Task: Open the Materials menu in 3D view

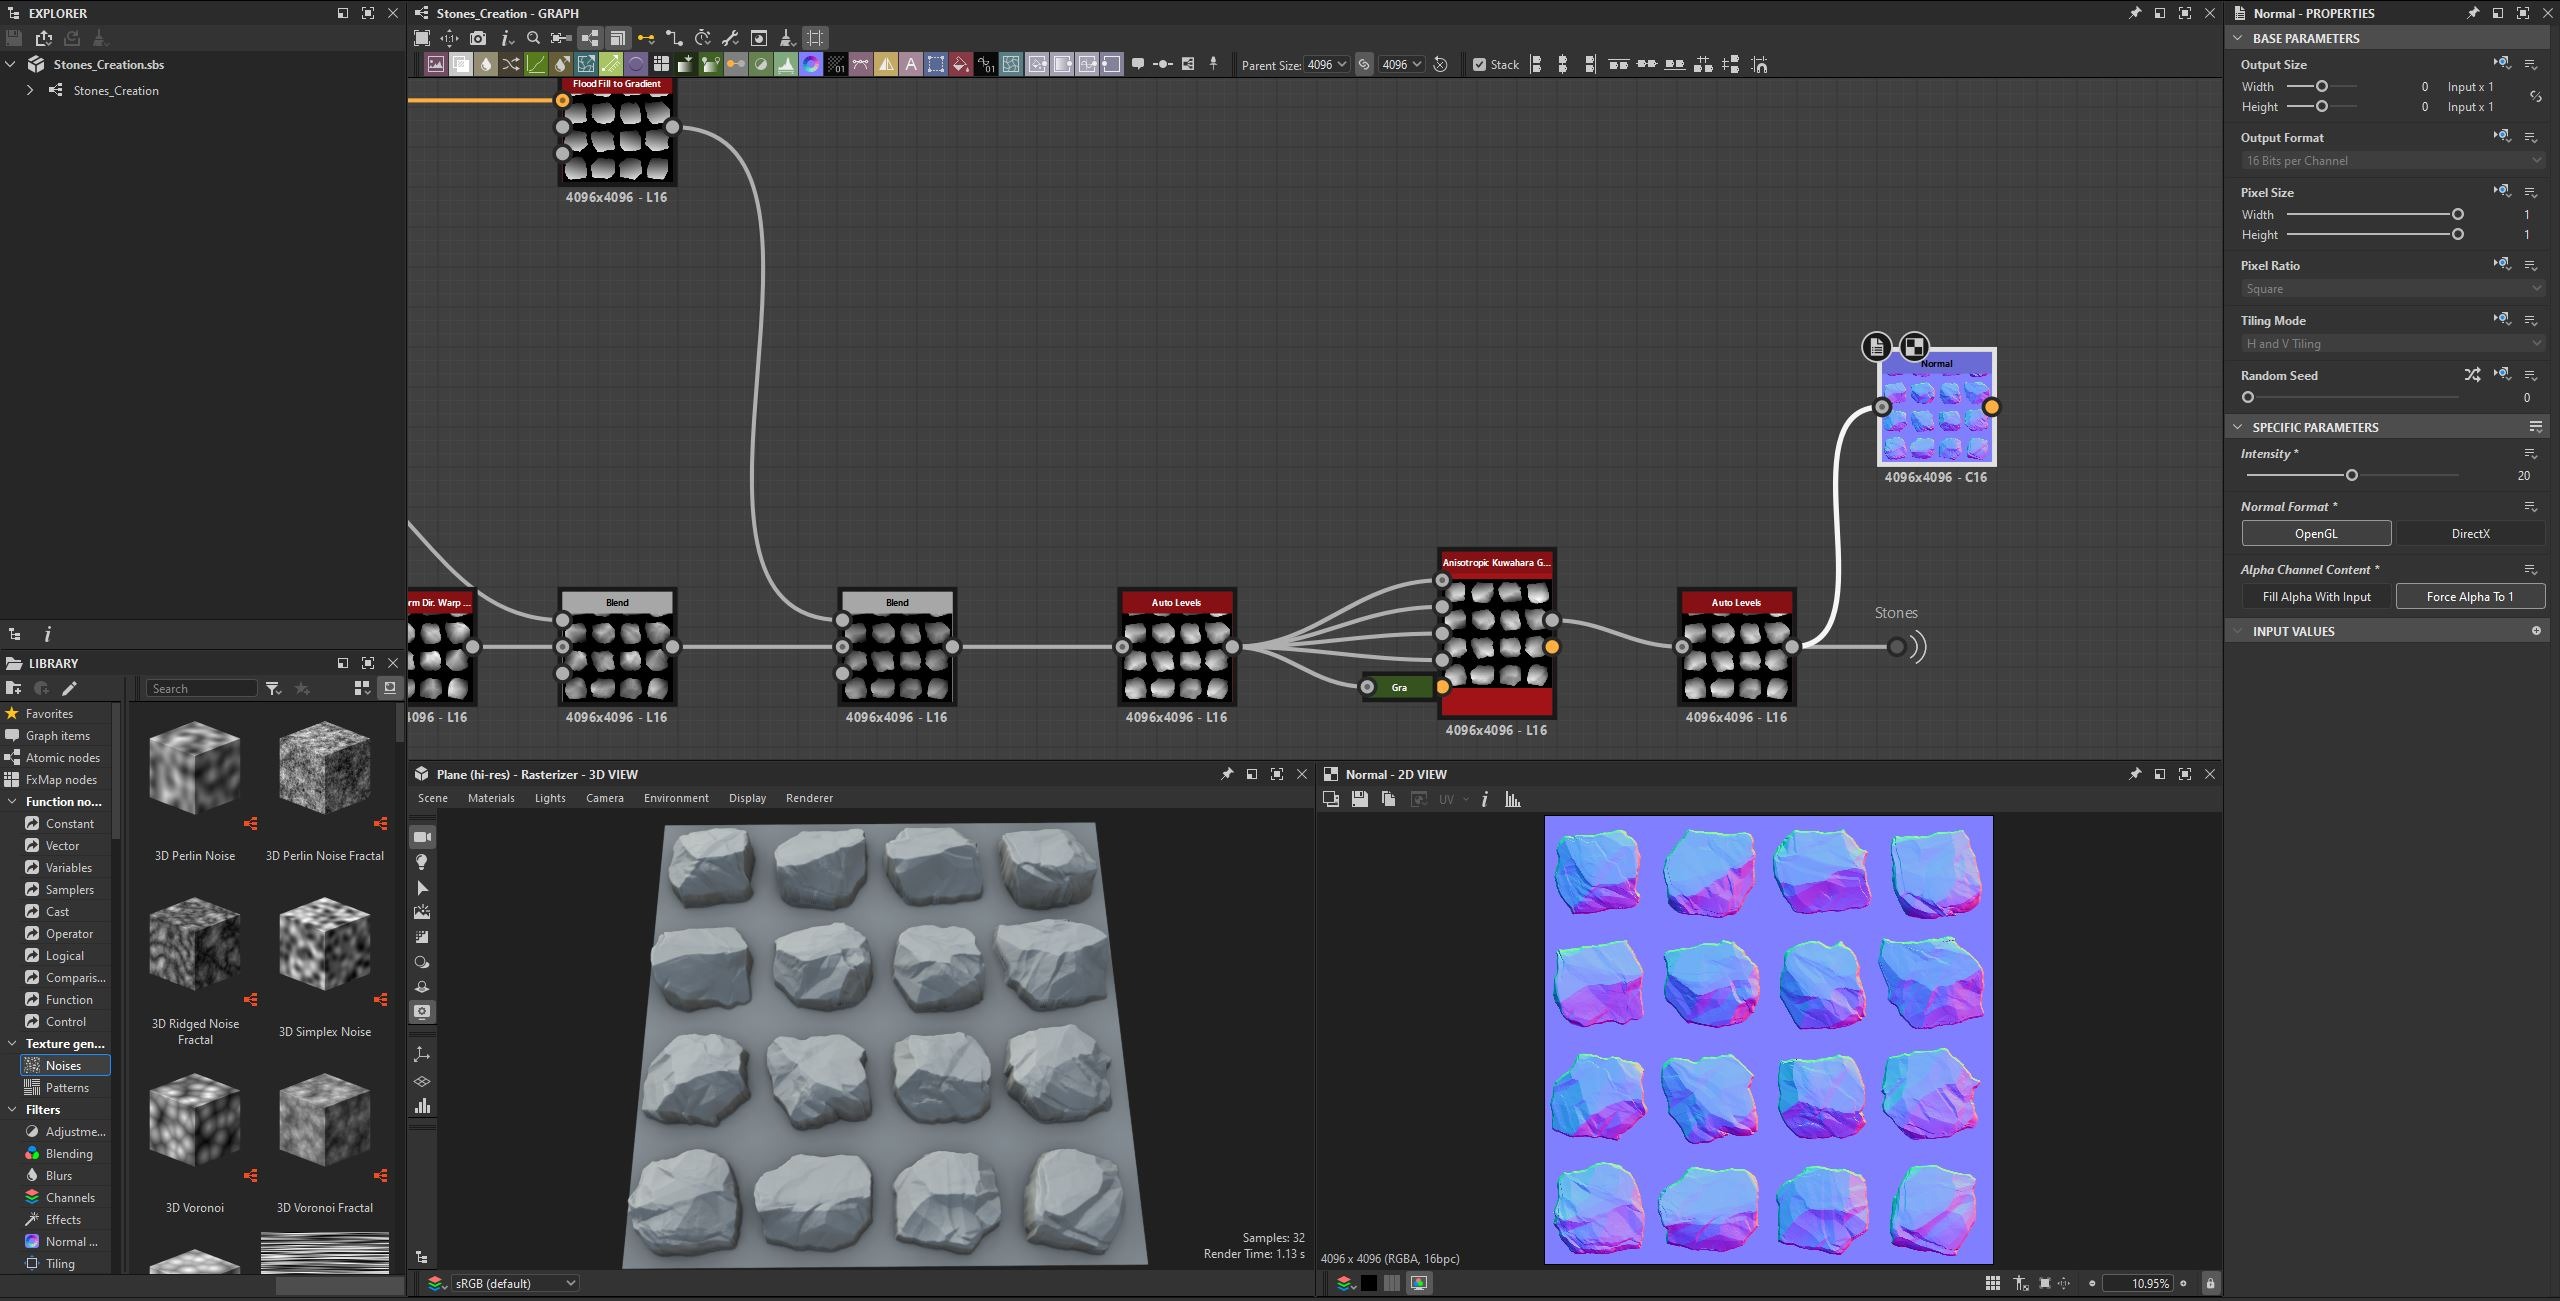Action: click(x=491, y=798)
